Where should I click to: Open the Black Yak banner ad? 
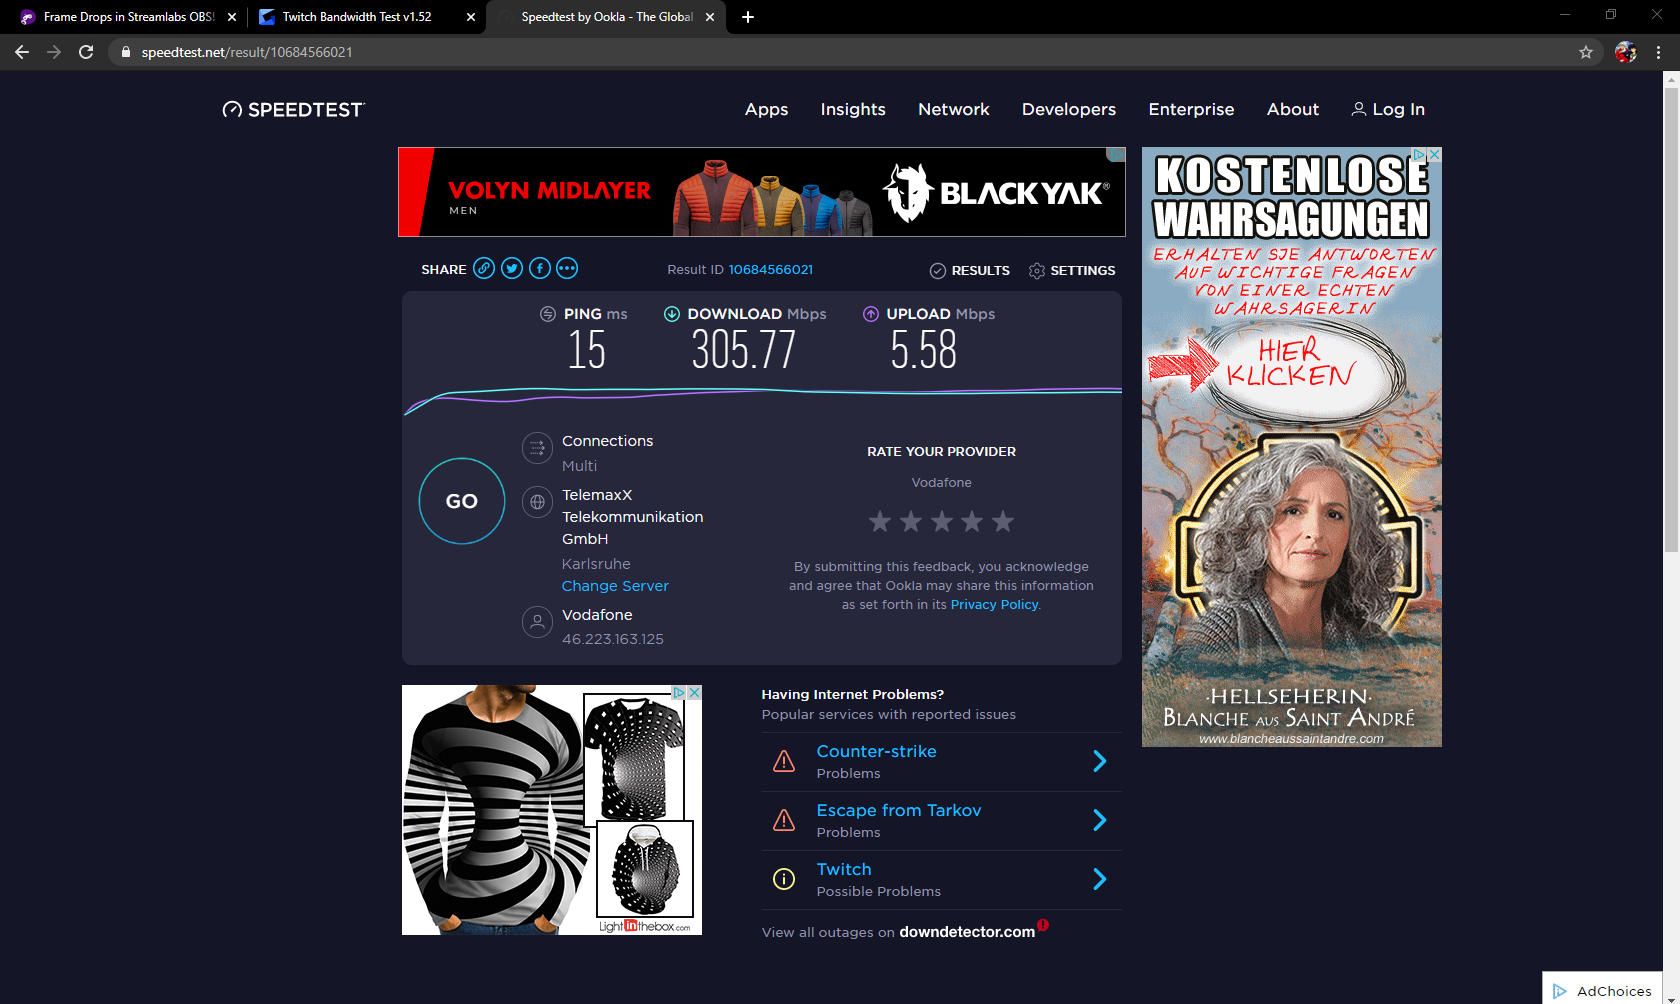click(x=762, y=192)
